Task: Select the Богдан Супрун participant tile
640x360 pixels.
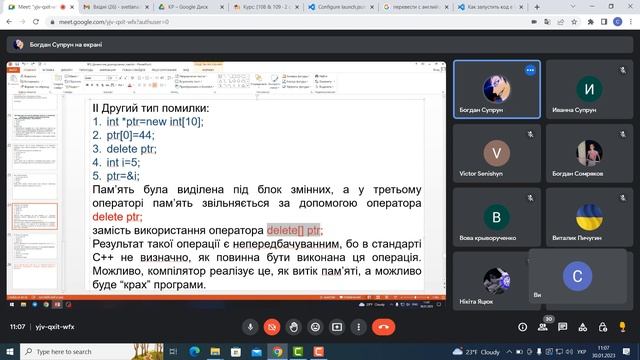Action: click(497, 89)
